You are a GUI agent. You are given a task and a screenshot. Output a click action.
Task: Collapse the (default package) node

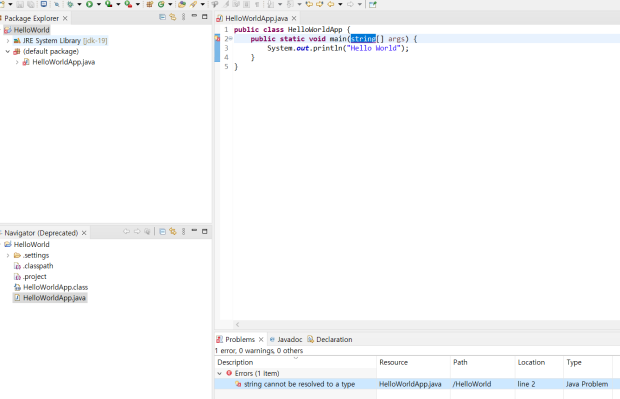(8, 51)
